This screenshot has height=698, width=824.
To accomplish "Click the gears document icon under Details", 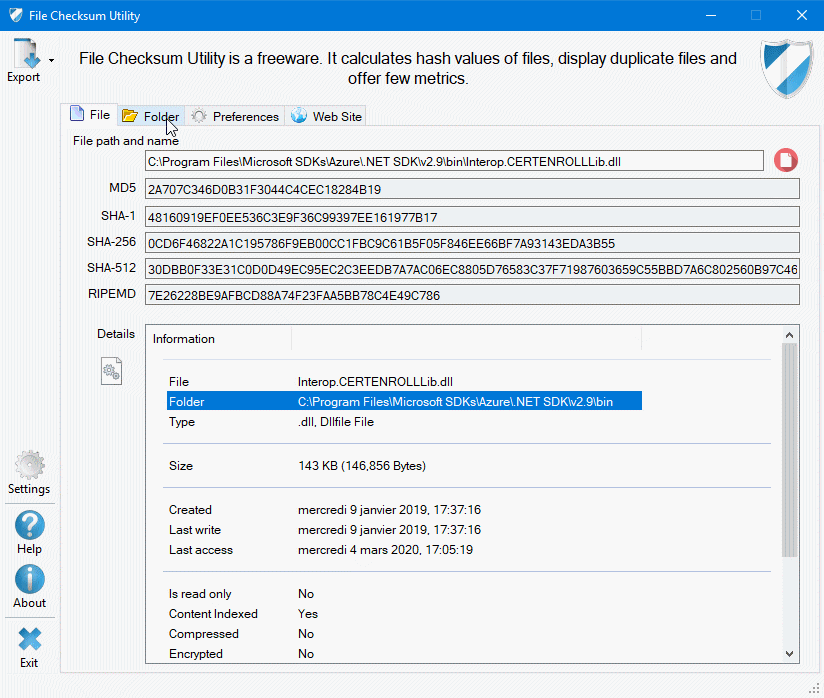I will click(x=111, y=372).
